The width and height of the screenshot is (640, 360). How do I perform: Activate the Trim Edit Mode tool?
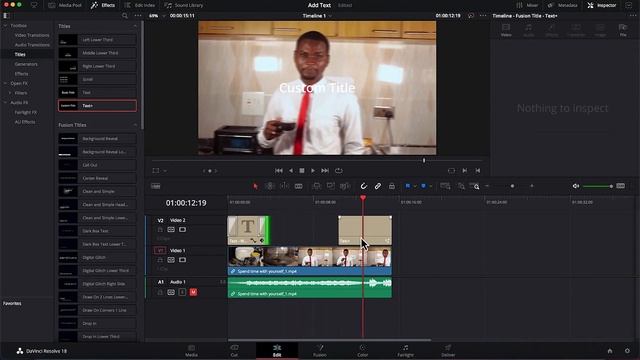click(270, 186)
